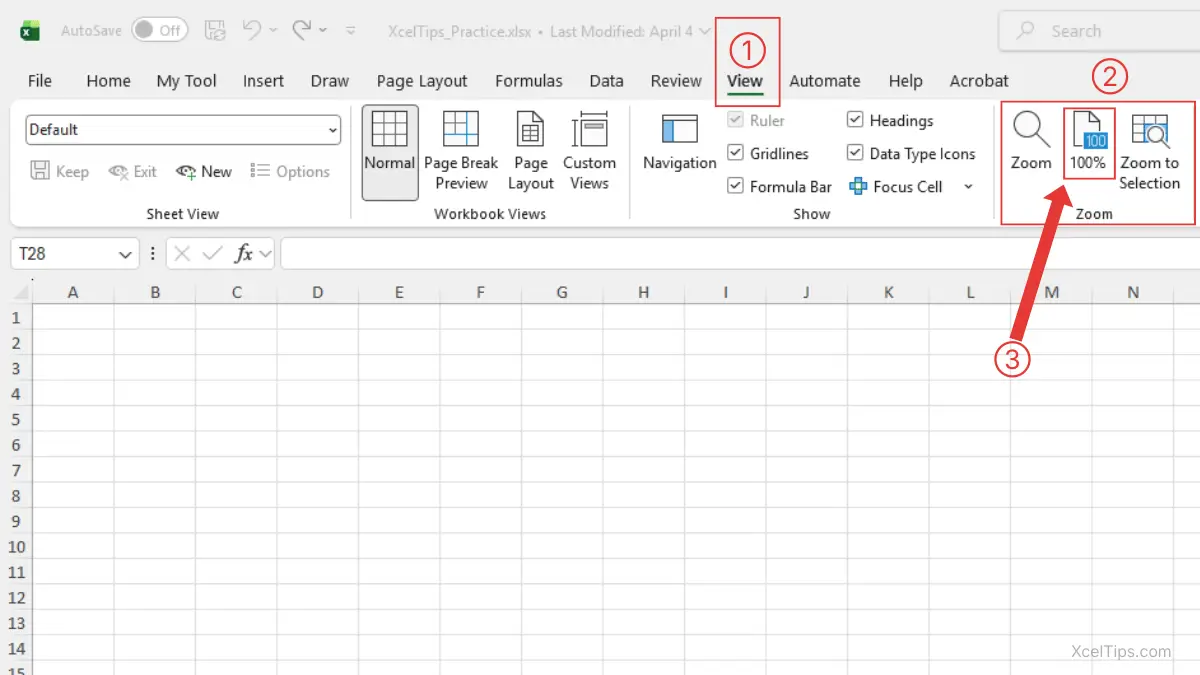Open Custom Views dialog
The width and height of the screenshot is (1200, 675).
[x=589, y=130]
